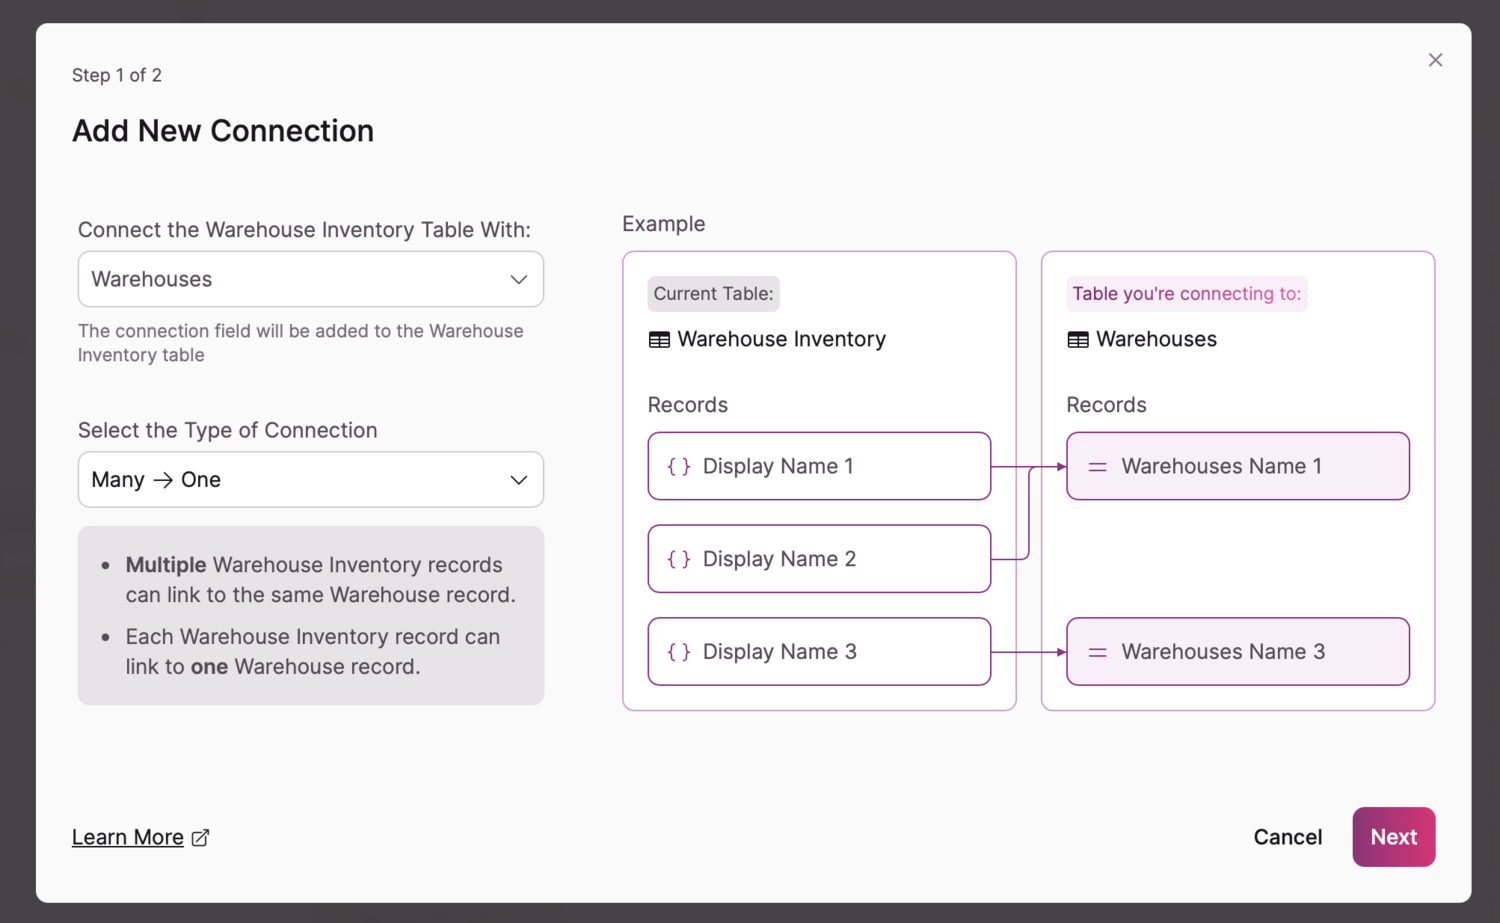Viewport: 1500px width, 923px height.
Task: Click the Learn More external link icon
Action: 201,838
